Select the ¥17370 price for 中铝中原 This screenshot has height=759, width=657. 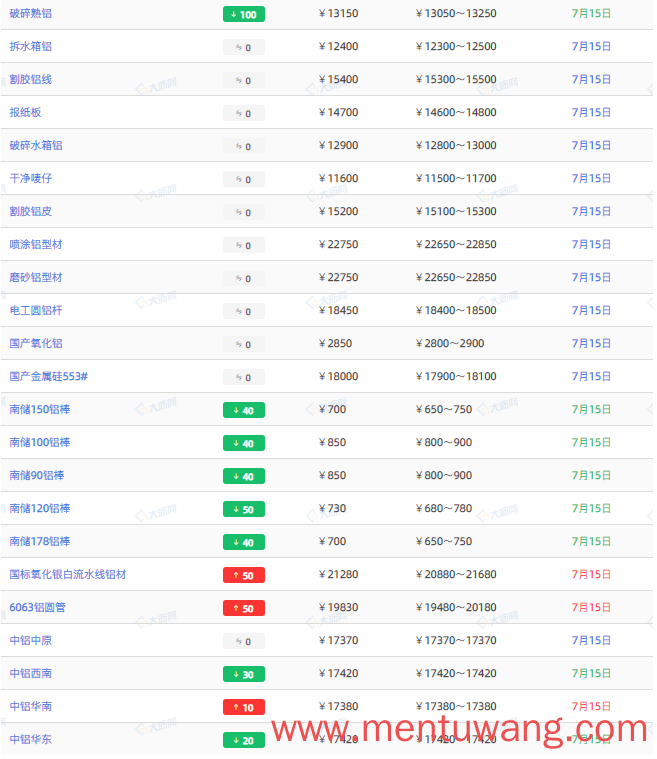click(x=338, y=640)
